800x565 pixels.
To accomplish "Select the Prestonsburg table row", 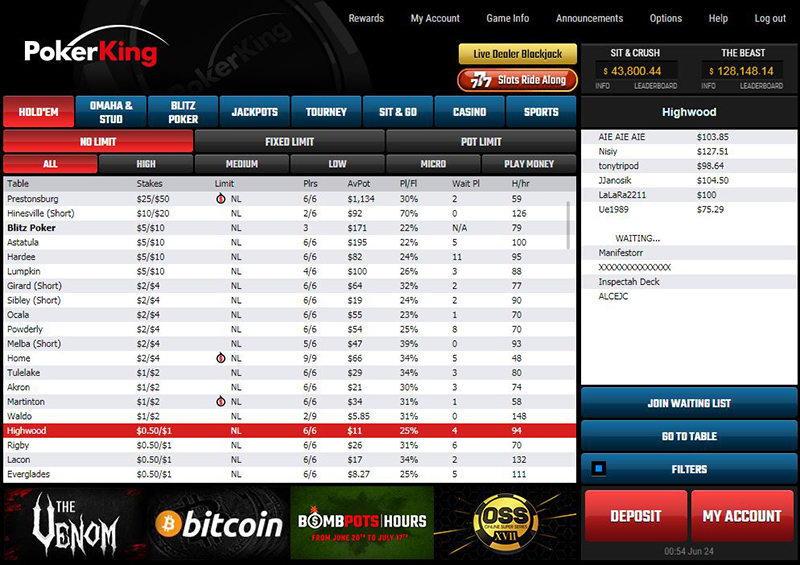I will coord(289,199).
